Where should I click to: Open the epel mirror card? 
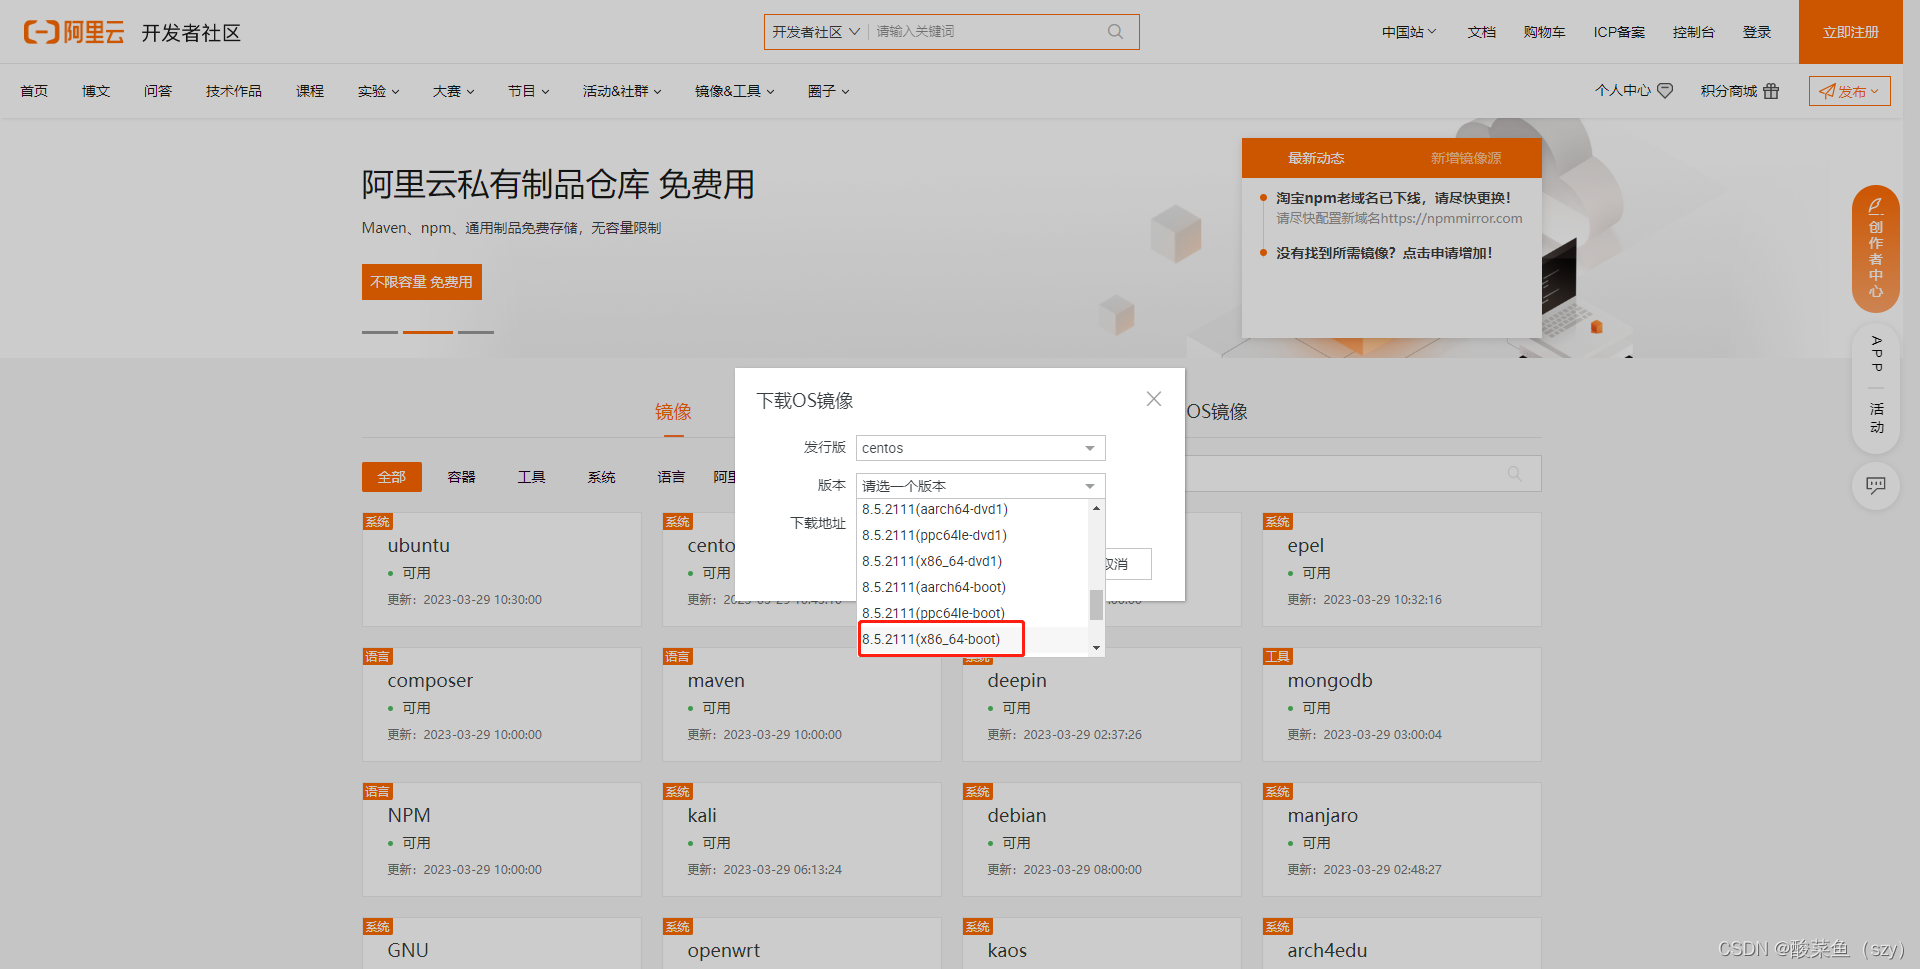pyautogui.click(x=1402, y=570)
